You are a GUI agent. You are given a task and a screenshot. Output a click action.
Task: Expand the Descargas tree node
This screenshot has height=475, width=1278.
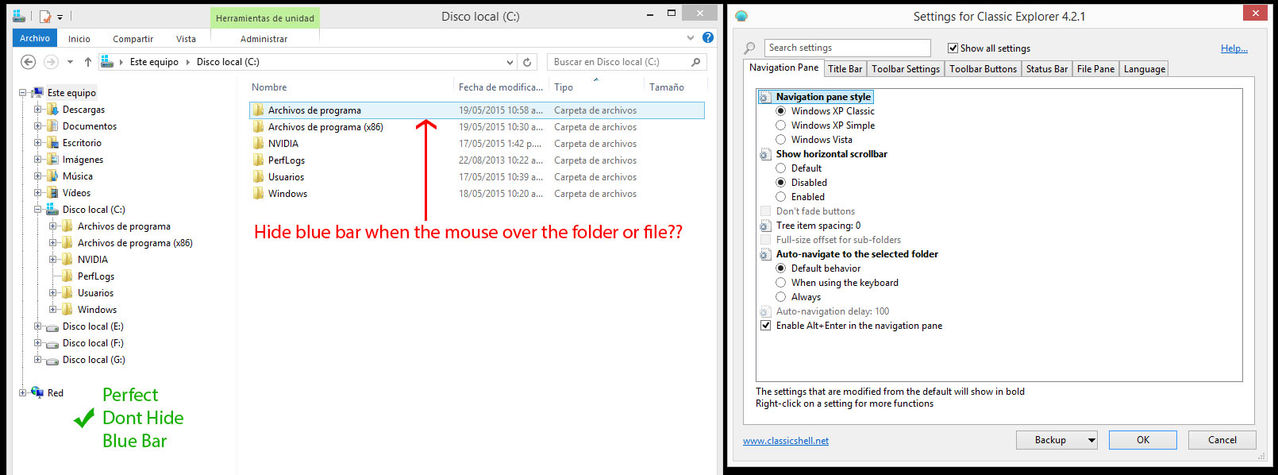38,110
